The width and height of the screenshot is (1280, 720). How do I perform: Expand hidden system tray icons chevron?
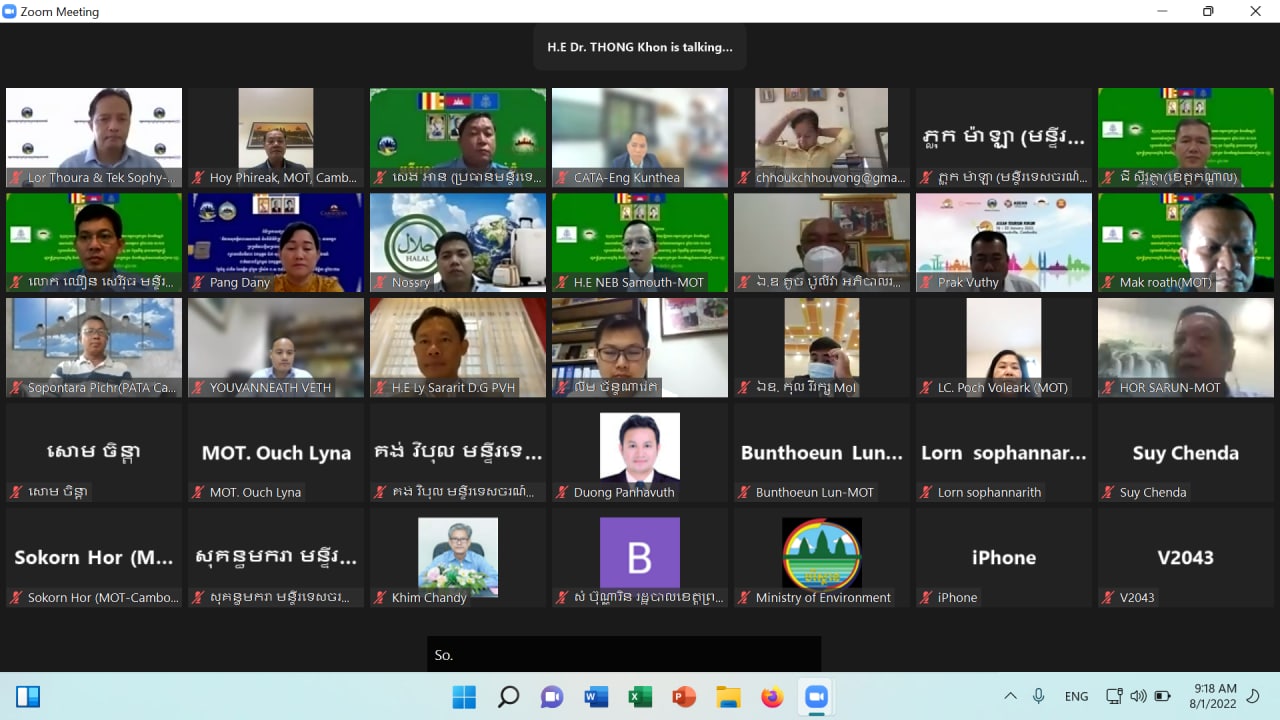1010,697
